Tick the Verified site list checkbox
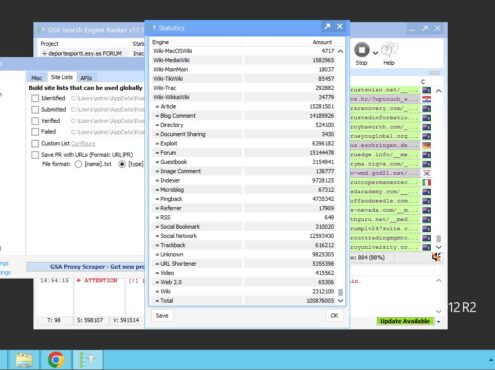The image size is (495, 370). coord(35,121)
